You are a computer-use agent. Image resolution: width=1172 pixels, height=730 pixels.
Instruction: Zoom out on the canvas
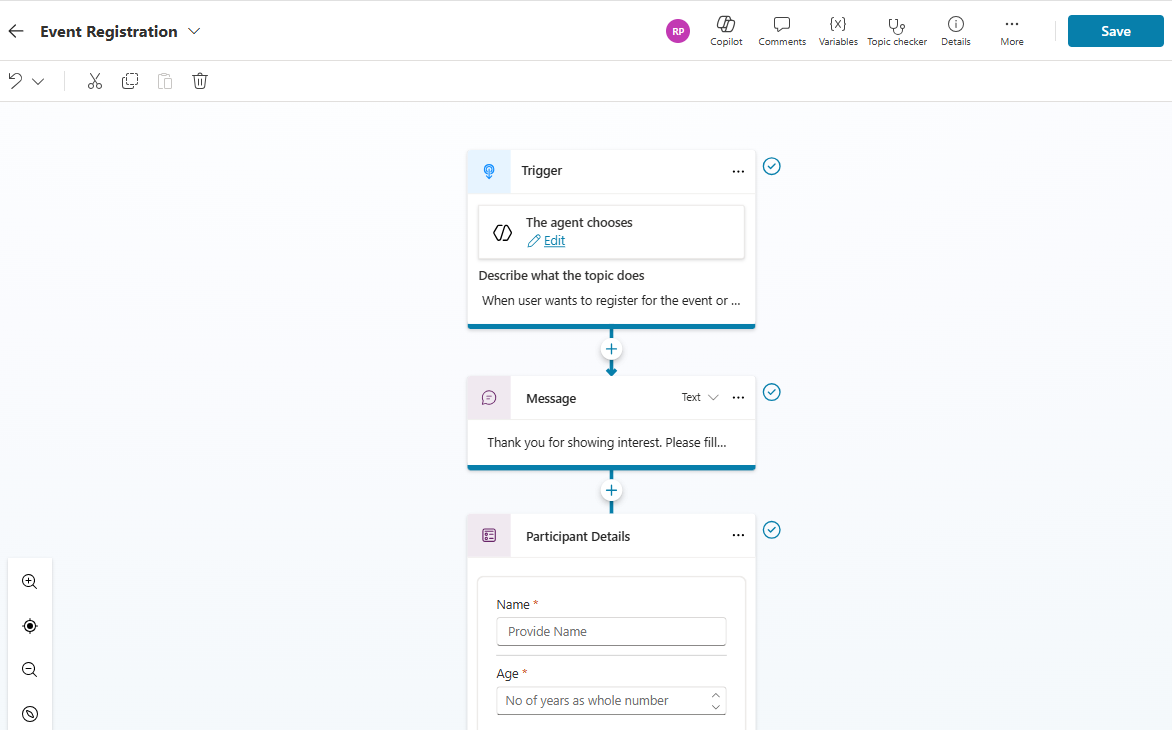pyautogui.click(x=30, y=670)
